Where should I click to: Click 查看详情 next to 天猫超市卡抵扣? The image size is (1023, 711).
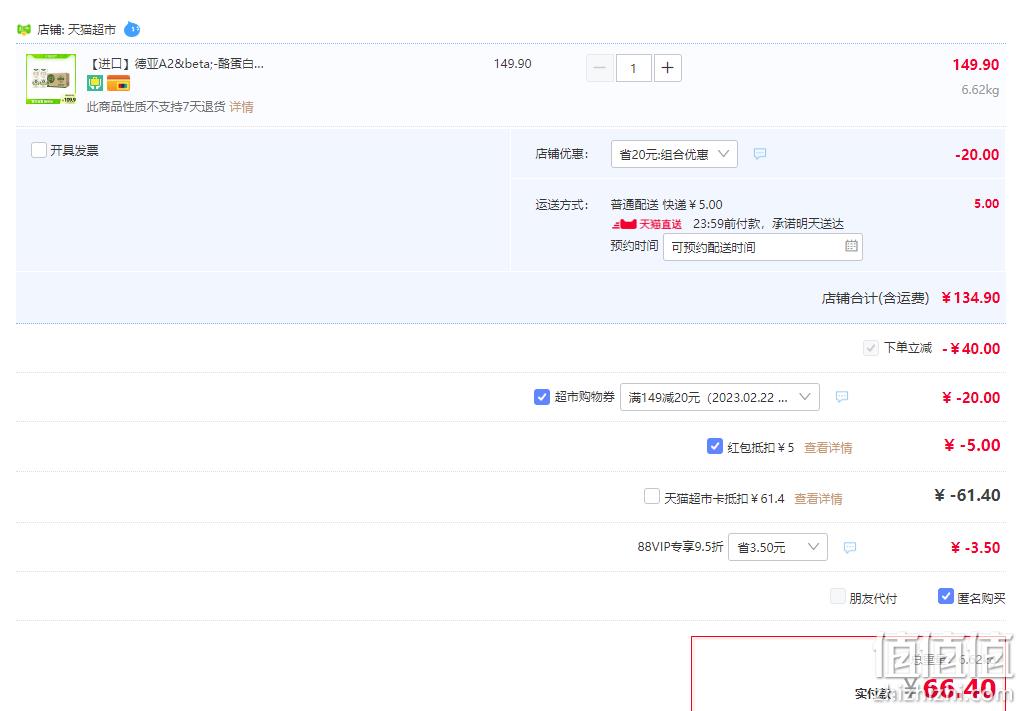[818, 498]
